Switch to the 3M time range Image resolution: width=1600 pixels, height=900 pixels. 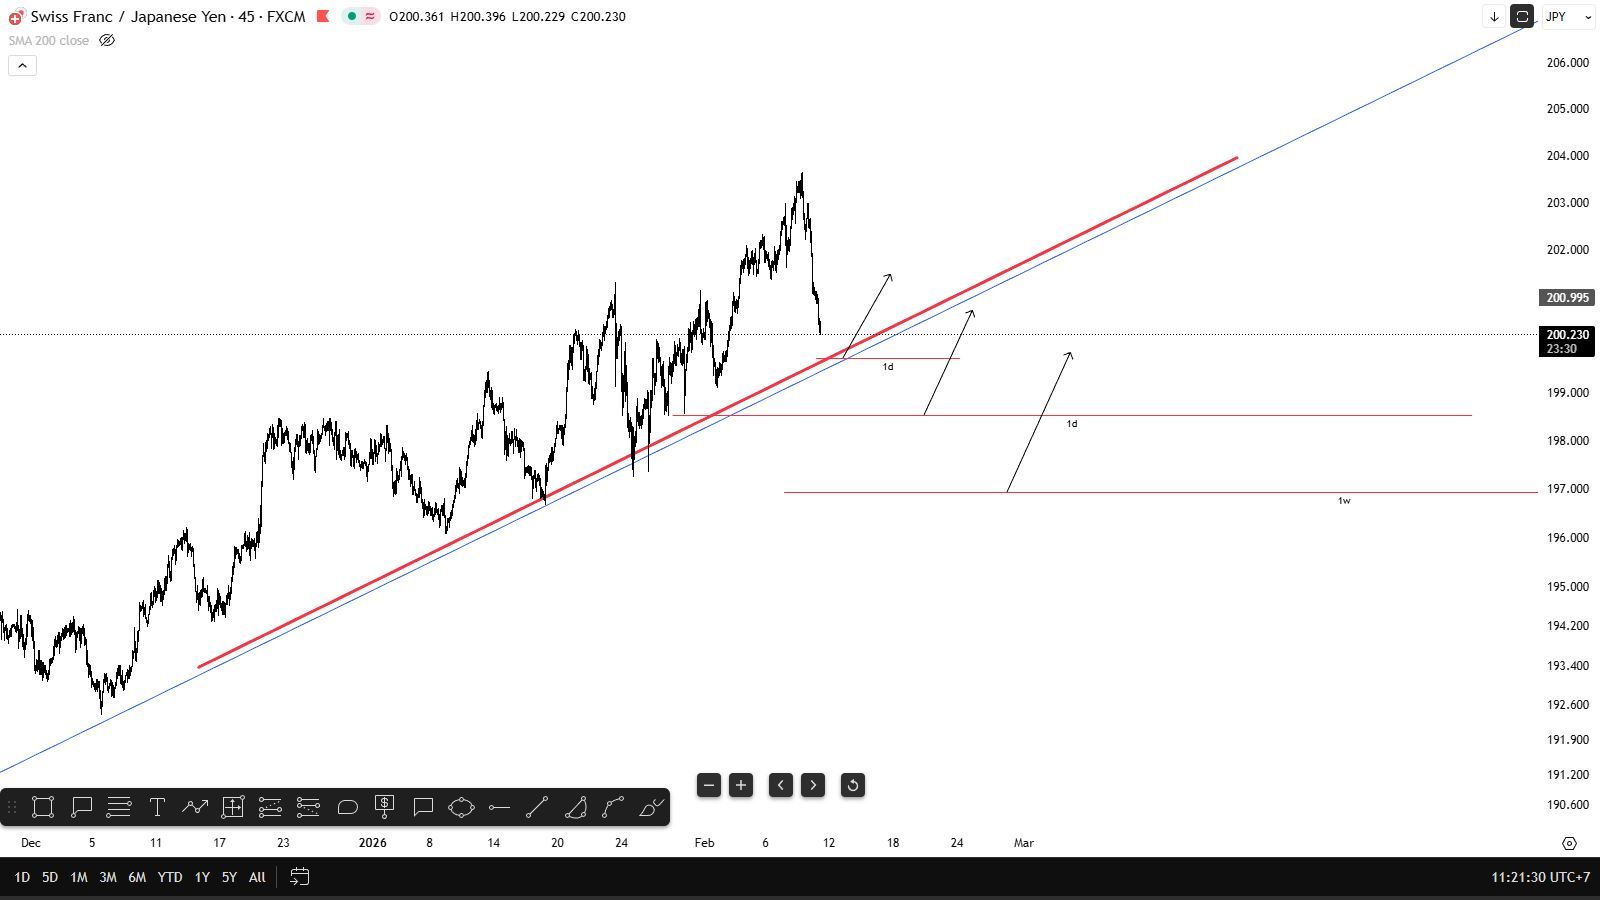tap(108, 877)
